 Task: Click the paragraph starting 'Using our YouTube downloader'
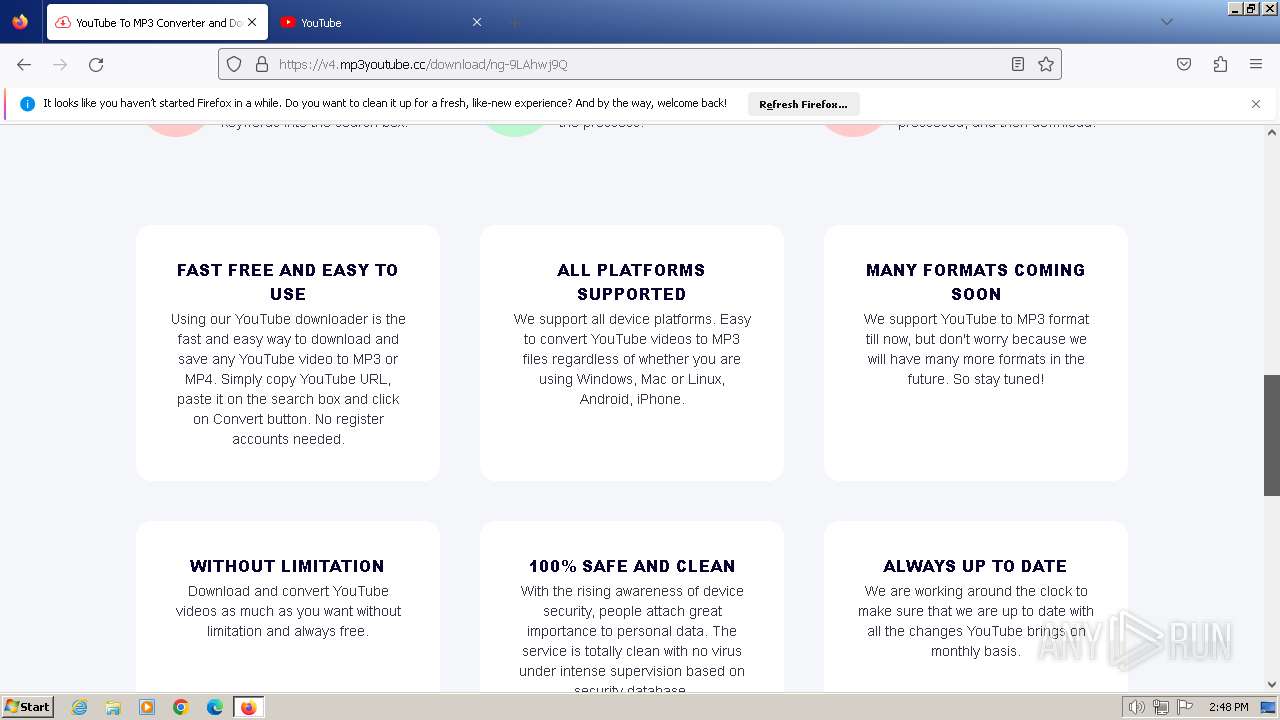coord(288,379)
